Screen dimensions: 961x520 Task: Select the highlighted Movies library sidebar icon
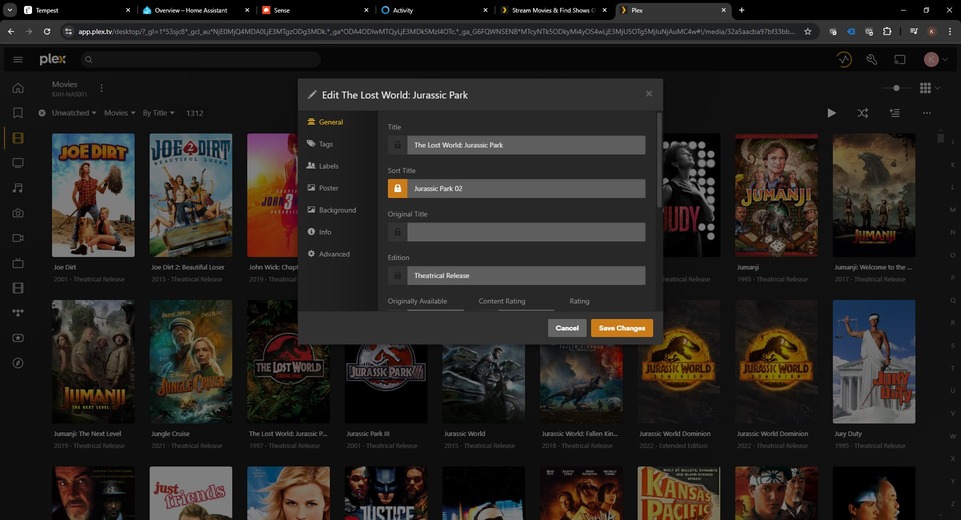pyautogui.click(x=18, y=138)
